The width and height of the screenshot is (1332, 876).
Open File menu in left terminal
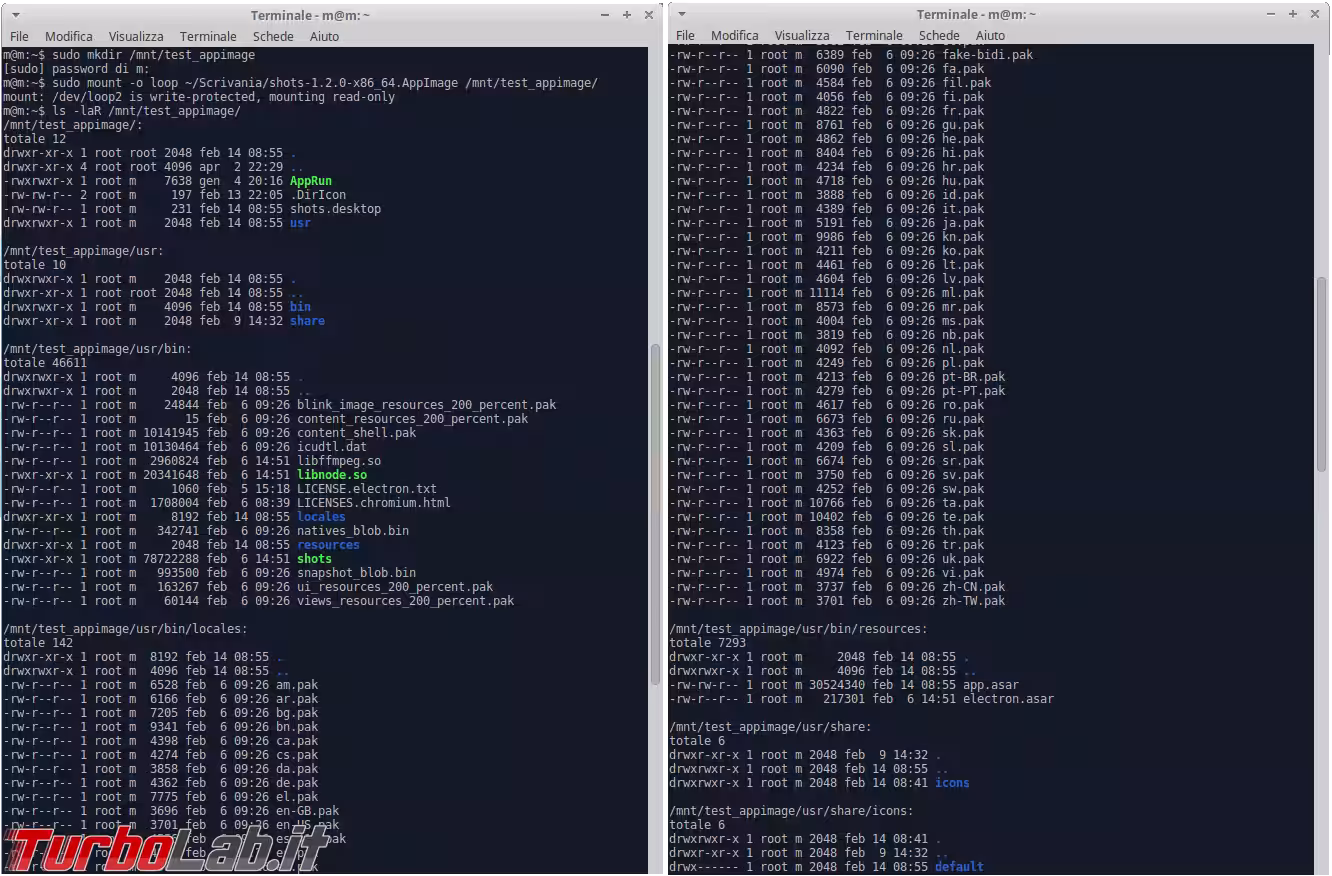click(x=19, y=36)
